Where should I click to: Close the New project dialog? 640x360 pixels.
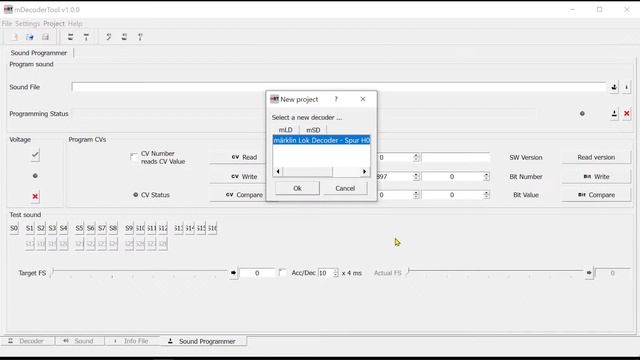point(363,99)
